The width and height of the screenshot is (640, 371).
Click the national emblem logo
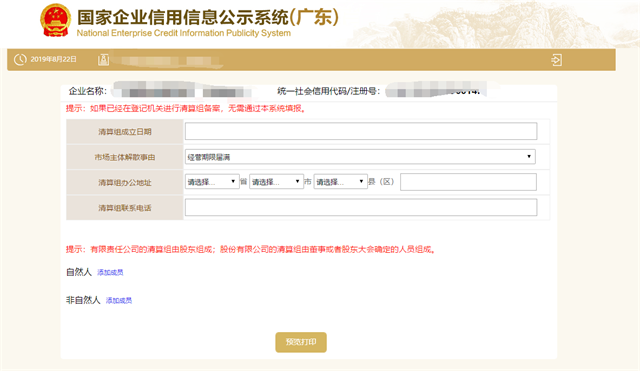coord(56,20)
